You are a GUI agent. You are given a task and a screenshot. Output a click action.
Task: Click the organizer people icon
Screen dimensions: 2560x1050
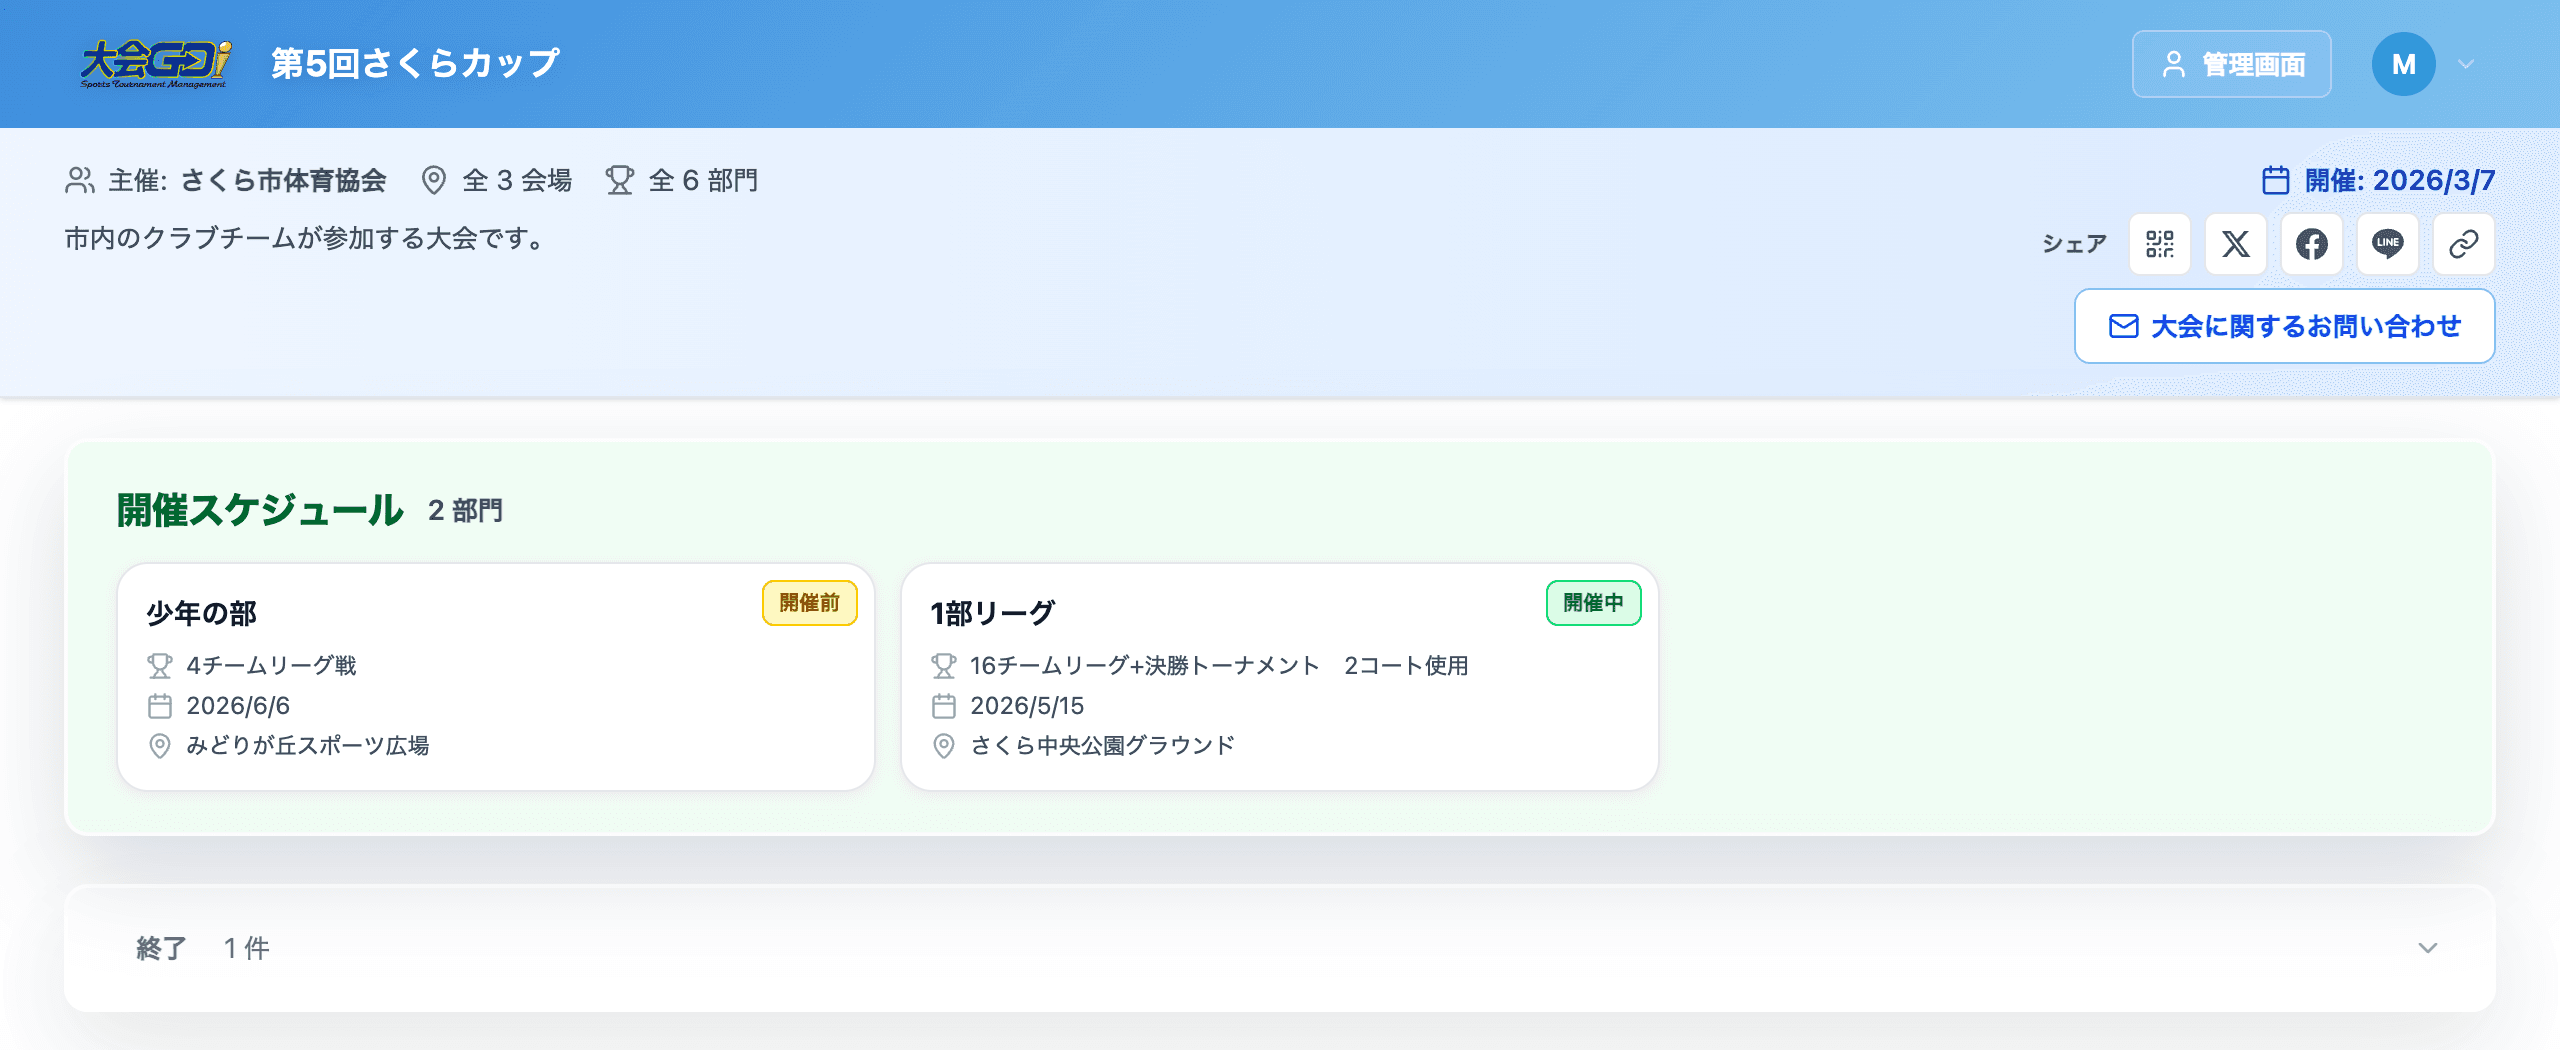[80, 180]
